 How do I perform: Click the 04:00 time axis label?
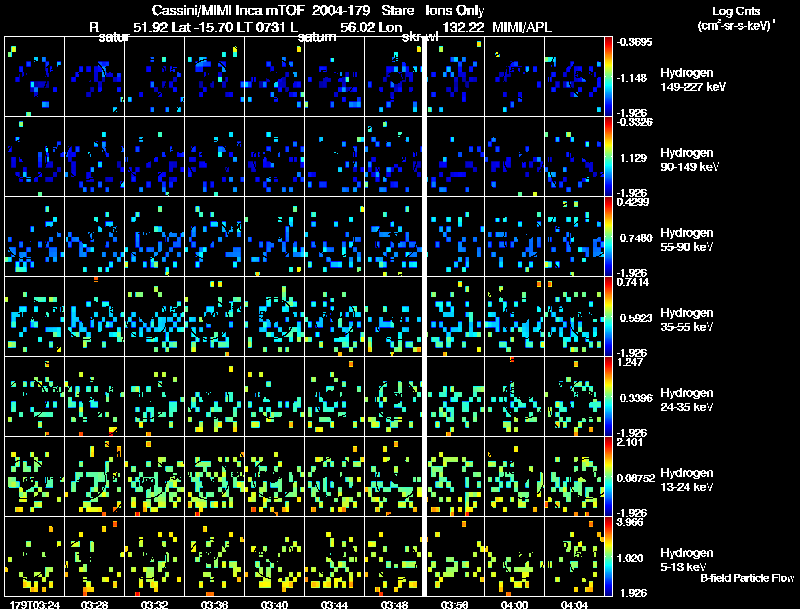(514, 604)
